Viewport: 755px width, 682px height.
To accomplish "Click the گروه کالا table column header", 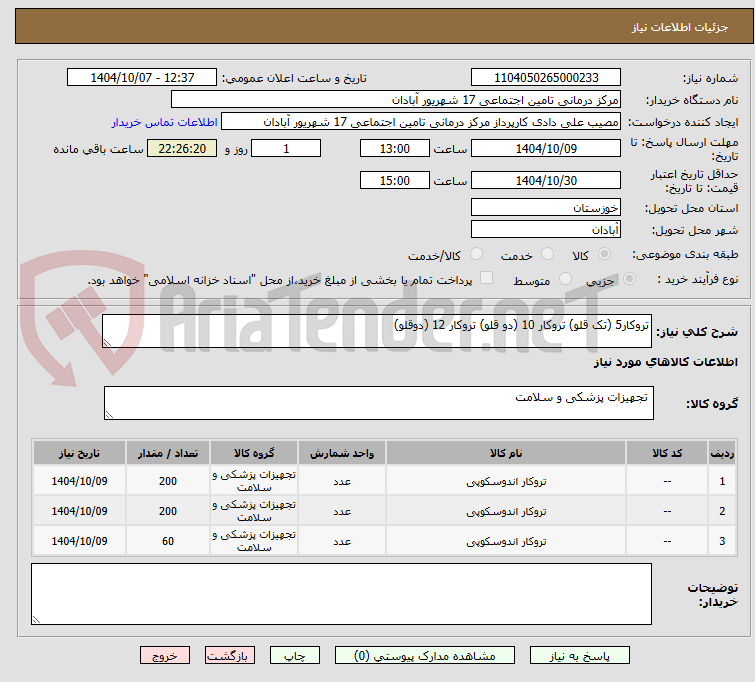I will pyautogui.click(x=254, y=453).
